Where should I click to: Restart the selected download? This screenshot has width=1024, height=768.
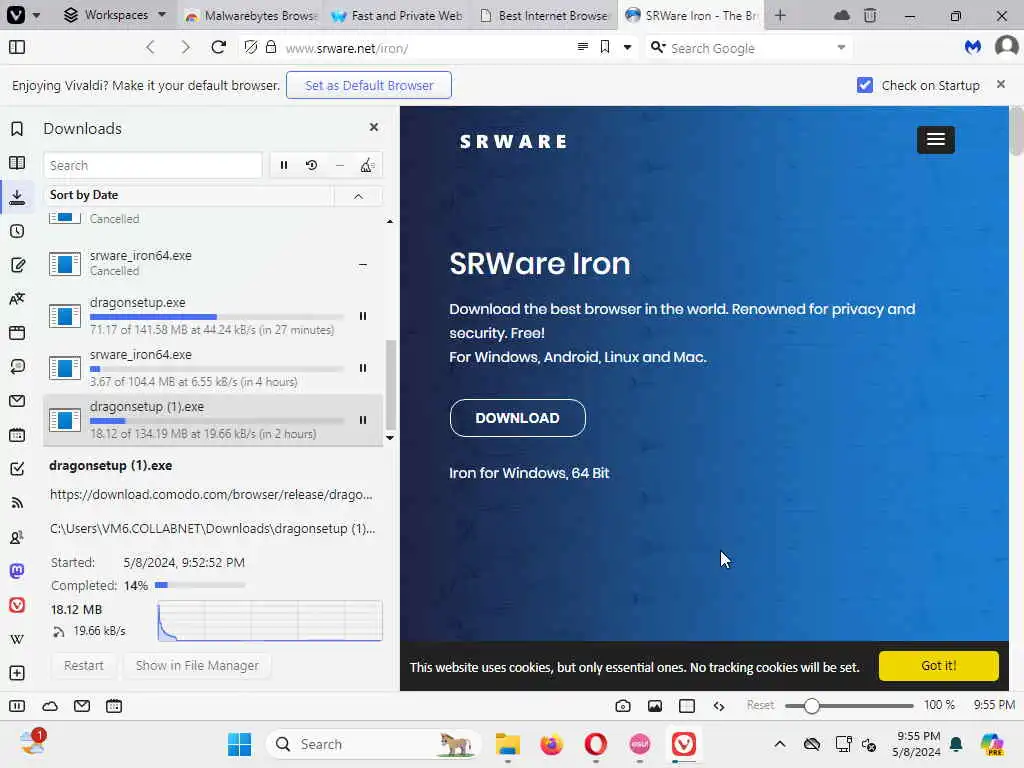tap(84, 665)
